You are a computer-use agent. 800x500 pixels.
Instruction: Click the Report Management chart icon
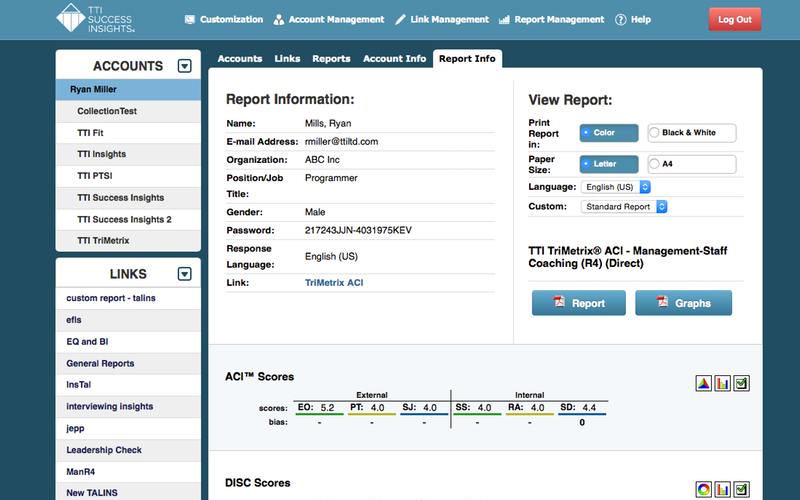click(504, 19)
